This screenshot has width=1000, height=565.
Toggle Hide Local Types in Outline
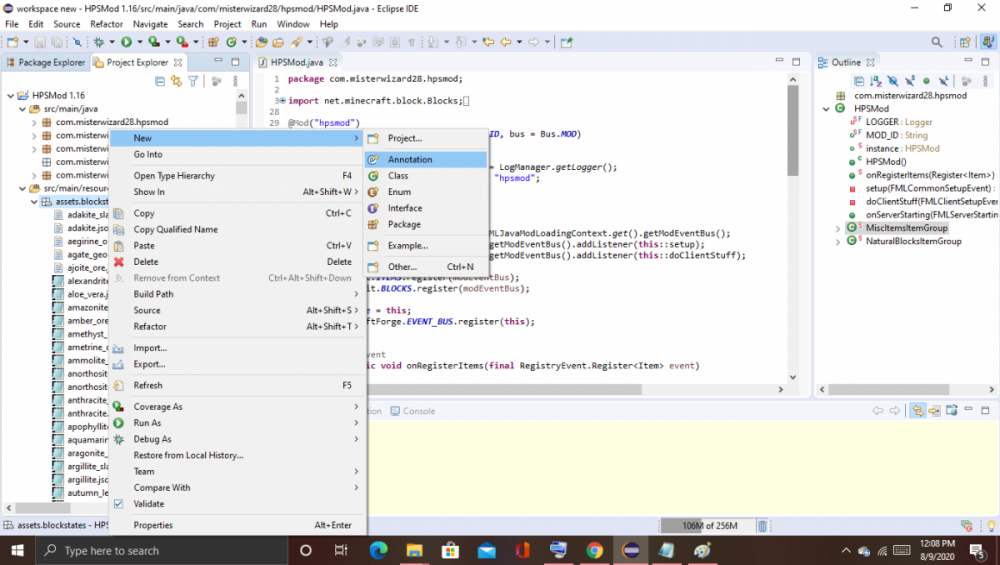coord(943,81)
